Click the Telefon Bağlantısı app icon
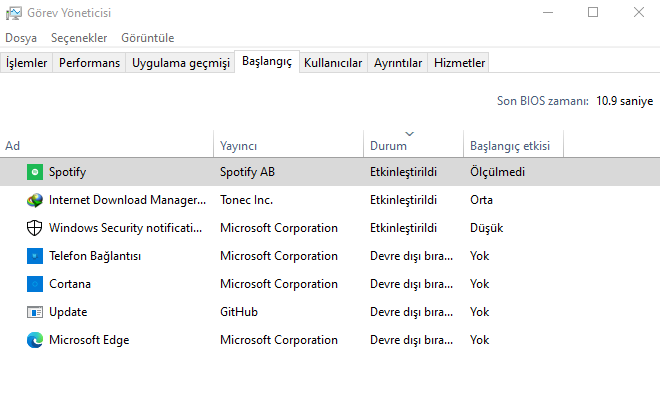This screenshot has width=660, height=409. (x=35, y=256)
